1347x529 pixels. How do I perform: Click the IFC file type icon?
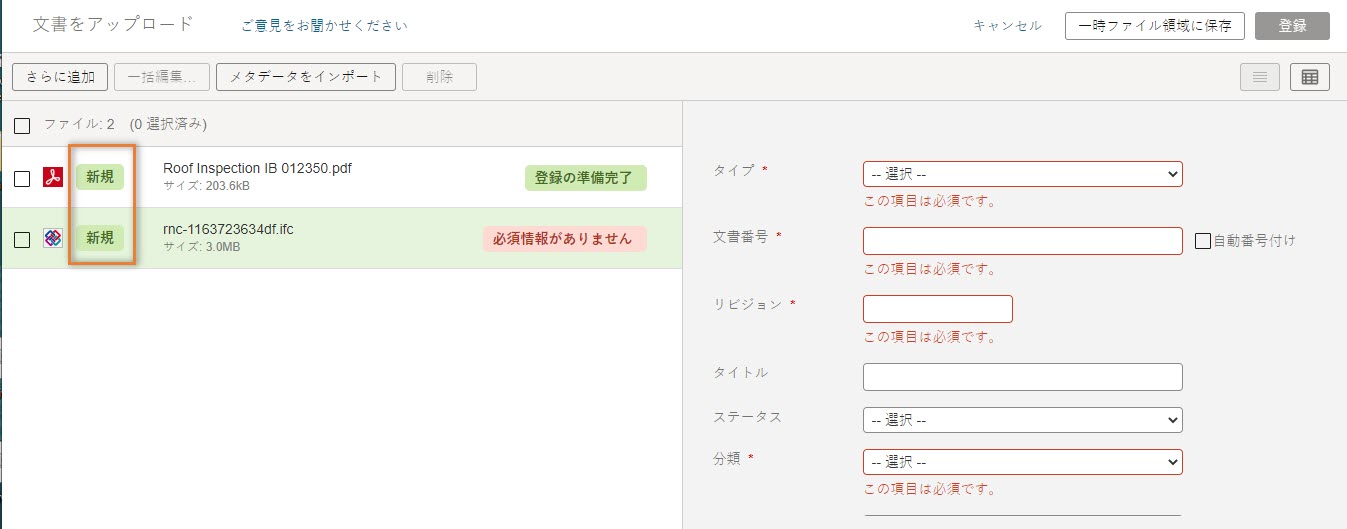(x=53, y=239)
